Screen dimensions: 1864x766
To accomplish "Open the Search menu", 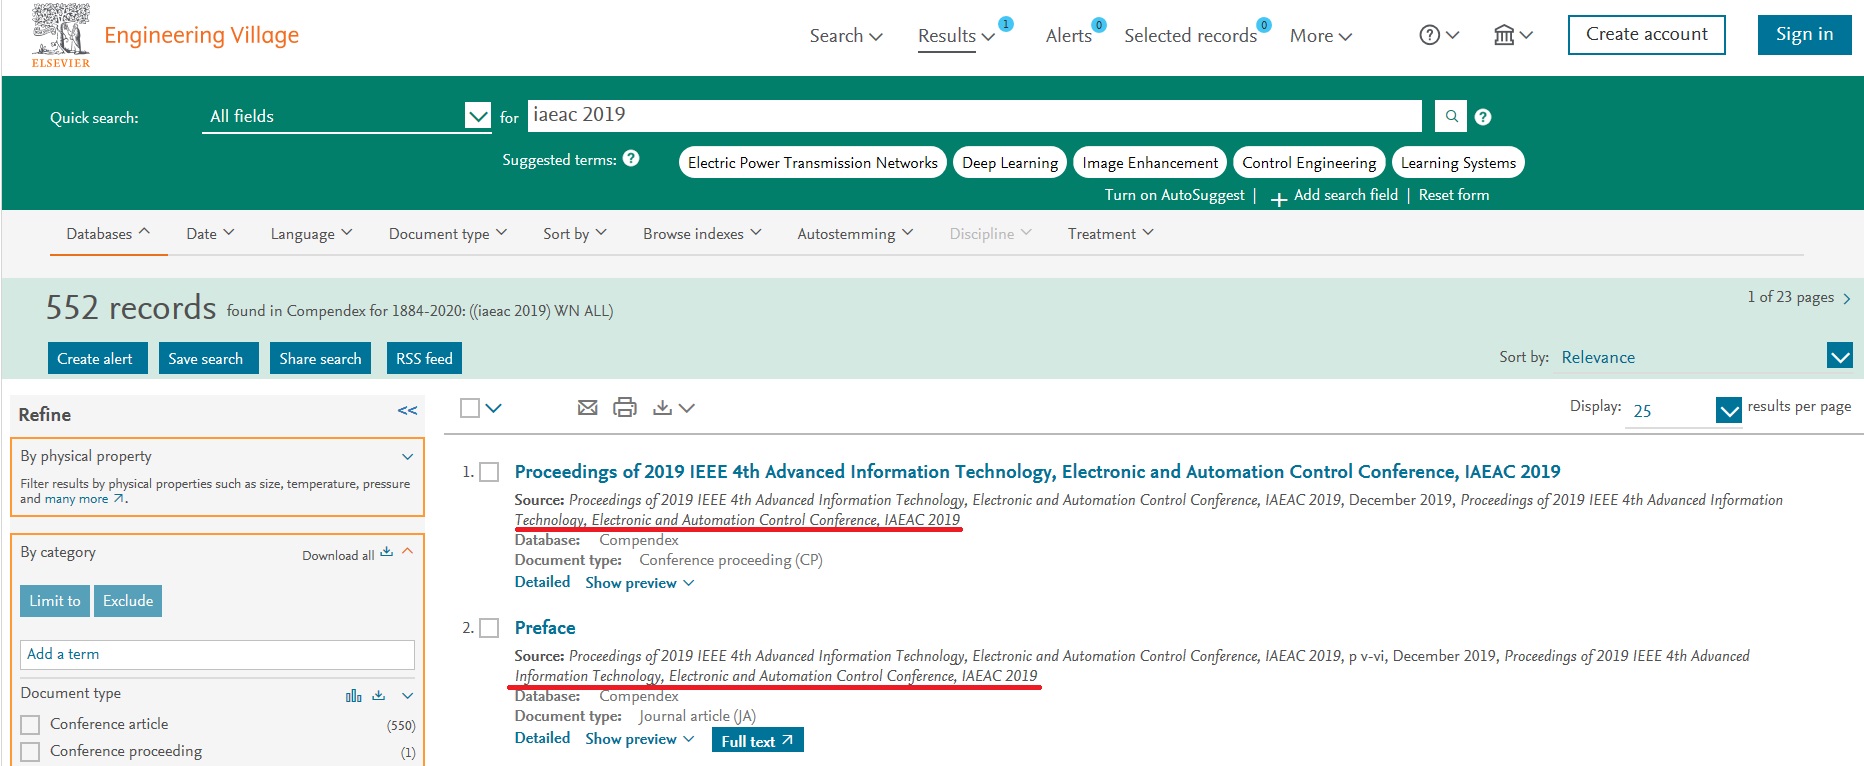I will click(846, 36).
